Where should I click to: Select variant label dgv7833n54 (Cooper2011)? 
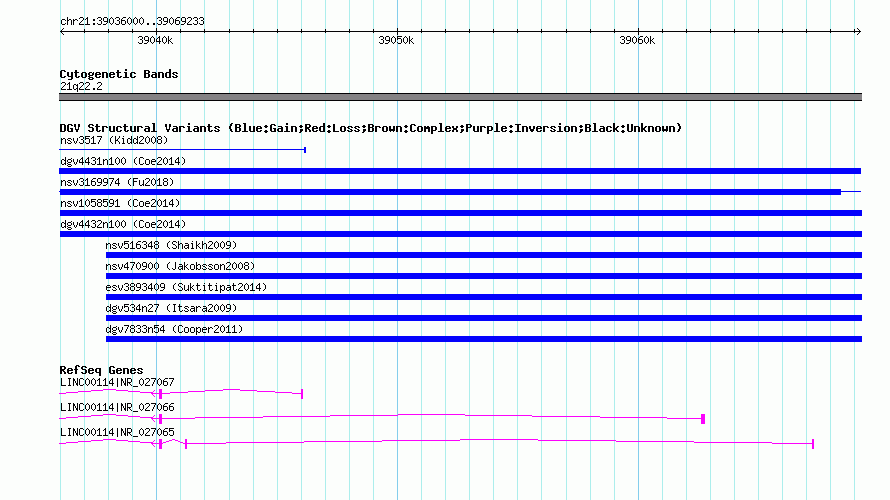click(x=174, y=329)
